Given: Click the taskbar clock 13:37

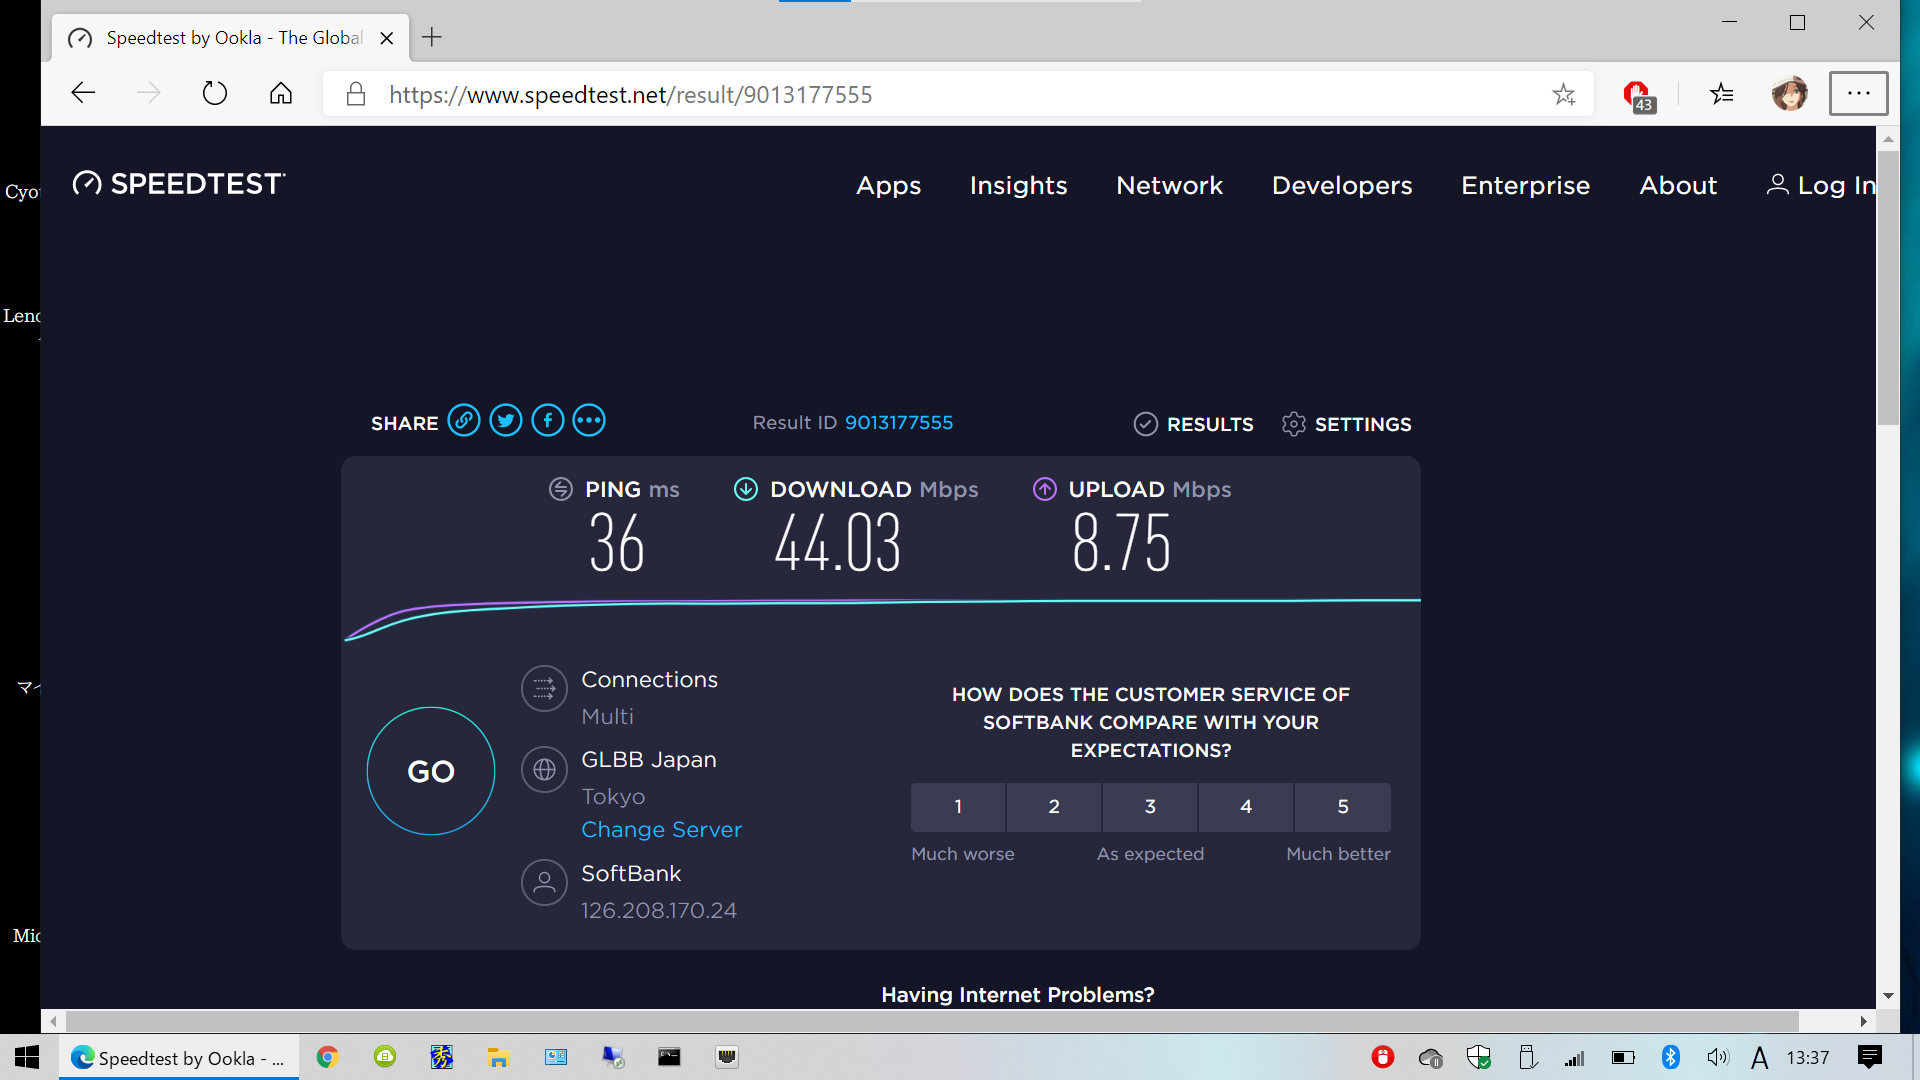Looking at the screenshot, I should (1808, 1057).
